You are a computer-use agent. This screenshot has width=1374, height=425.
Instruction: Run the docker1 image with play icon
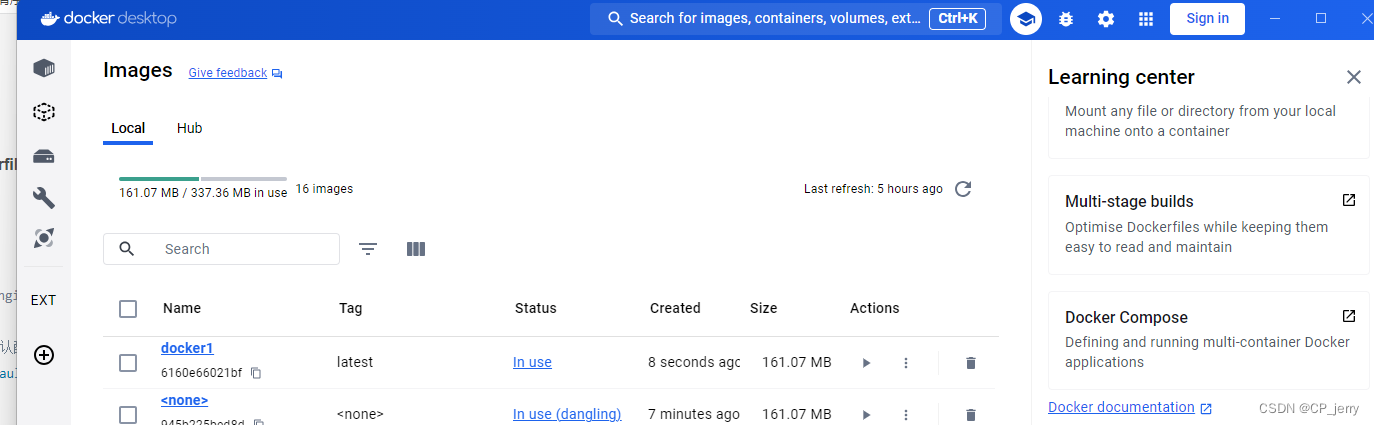[x=866, y=363]
